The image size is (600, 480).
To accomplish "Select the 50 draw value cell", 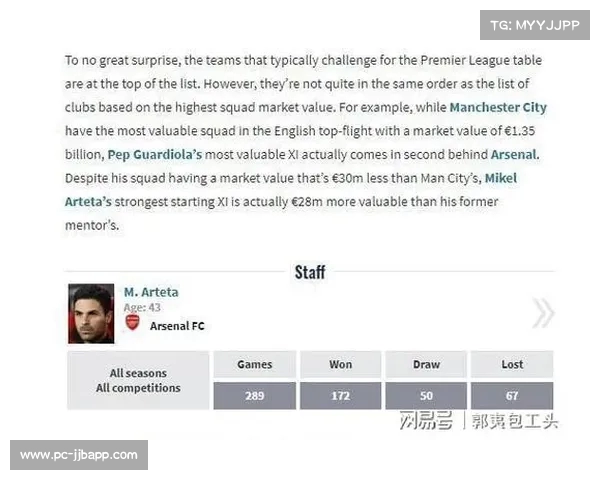I will [x=426, y=396].
